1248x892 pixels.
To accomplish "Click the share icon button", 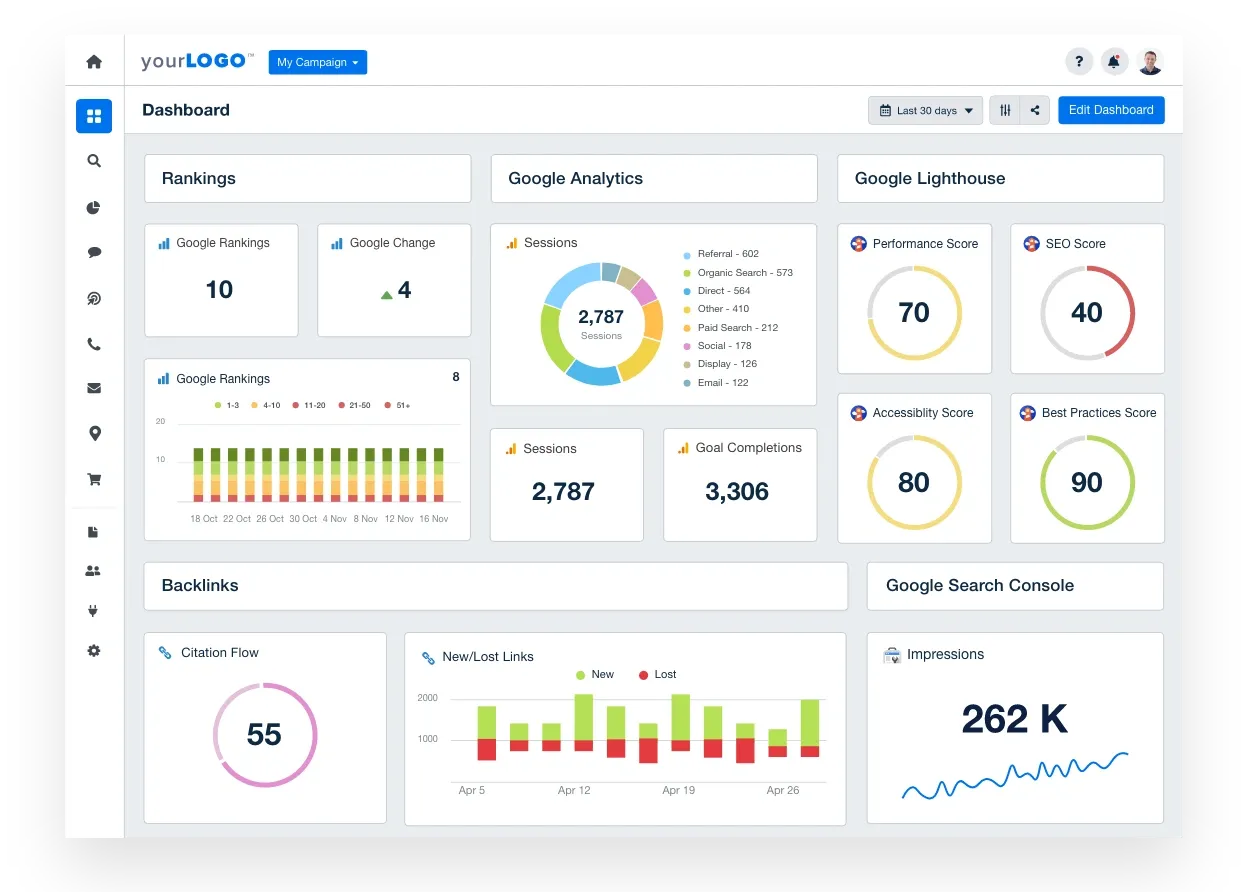I will pyautogui.click(x=1035, y=110).
